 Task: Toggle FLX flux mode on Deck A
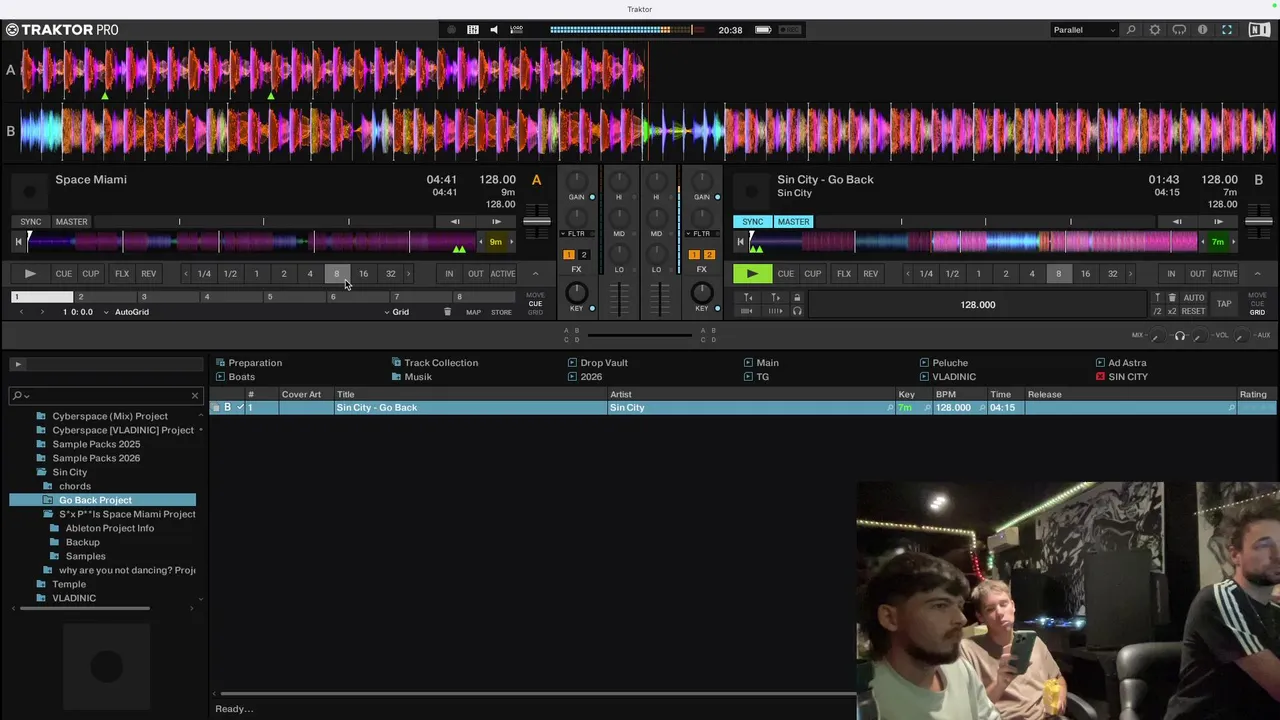(122, 274)
